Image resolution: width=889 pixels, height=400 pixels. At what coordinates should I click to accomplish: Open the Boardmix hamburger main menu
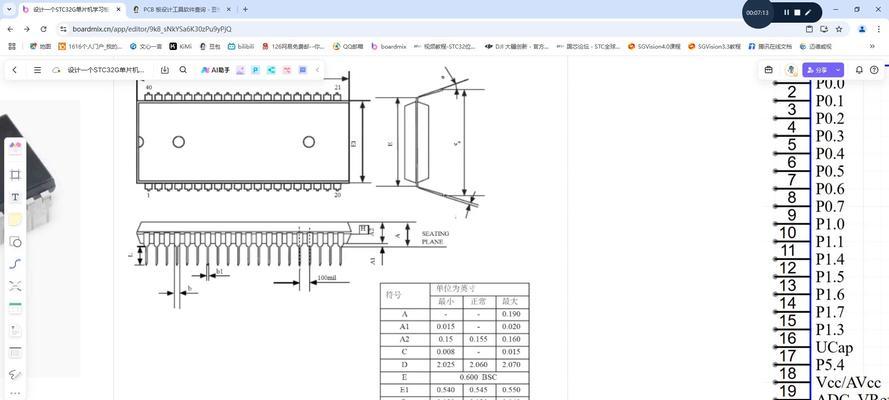pos(37,70)
